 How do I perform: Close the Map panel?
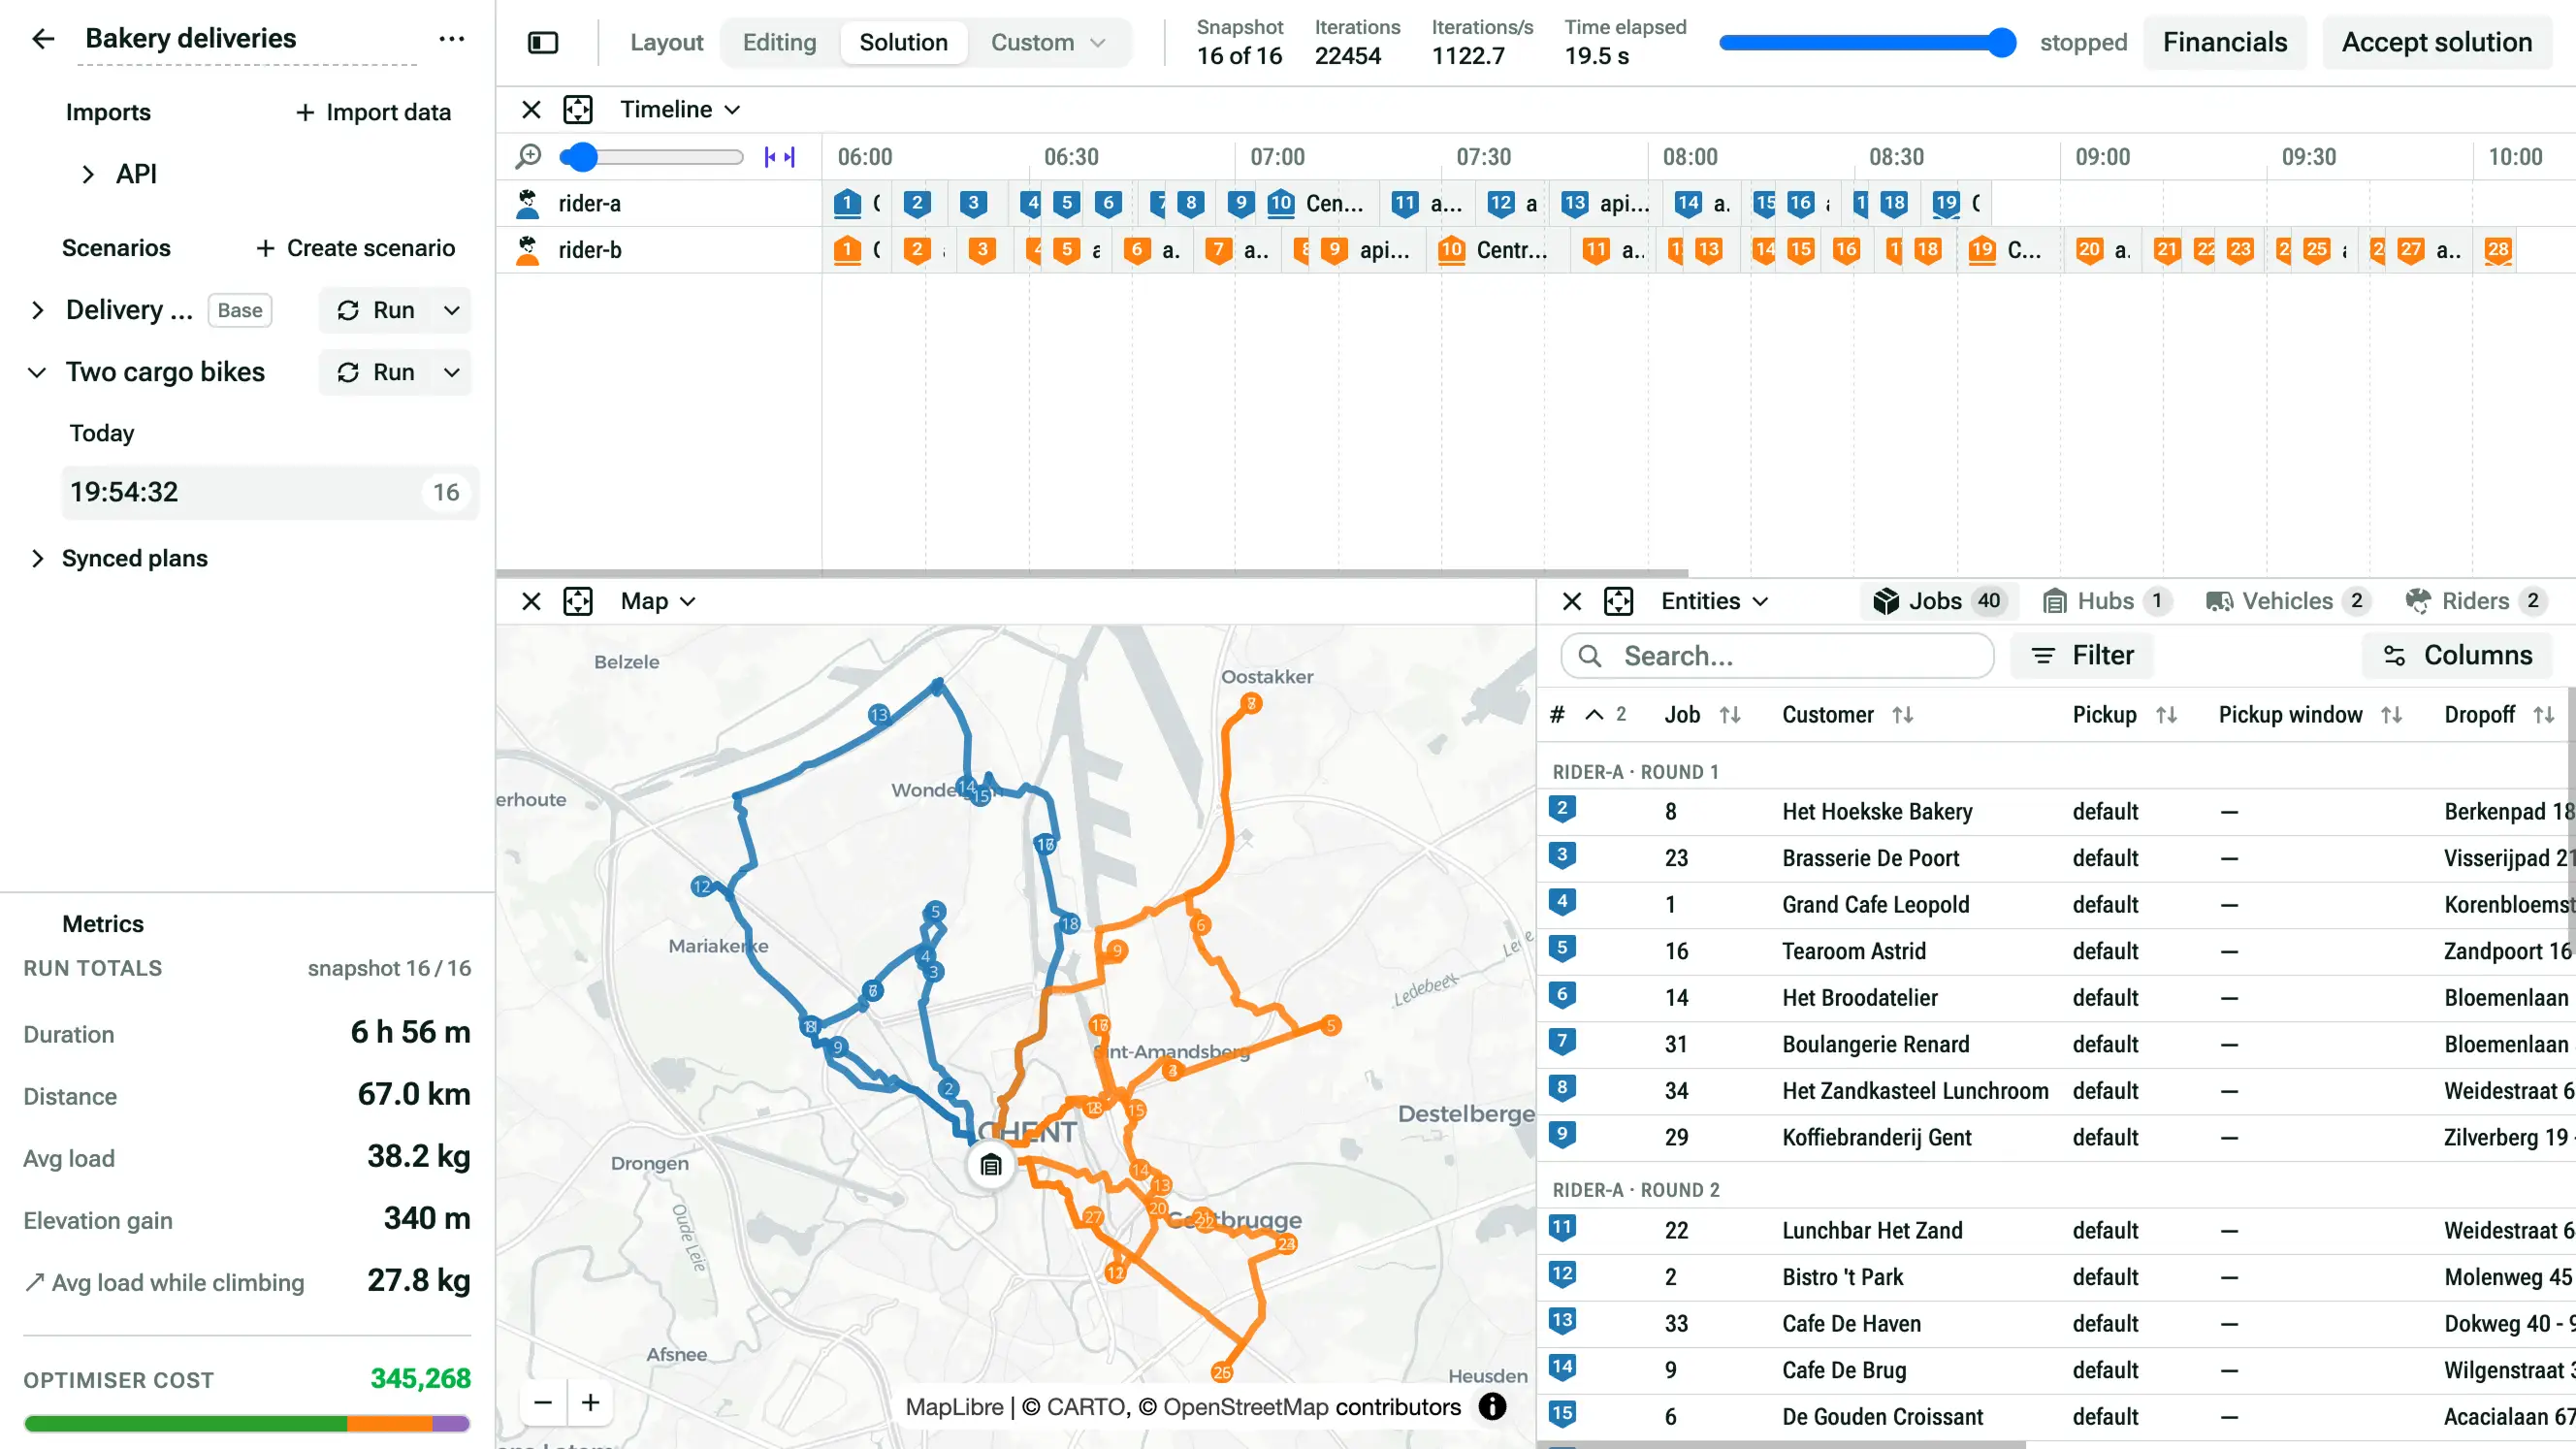click(x=531, y=601)
